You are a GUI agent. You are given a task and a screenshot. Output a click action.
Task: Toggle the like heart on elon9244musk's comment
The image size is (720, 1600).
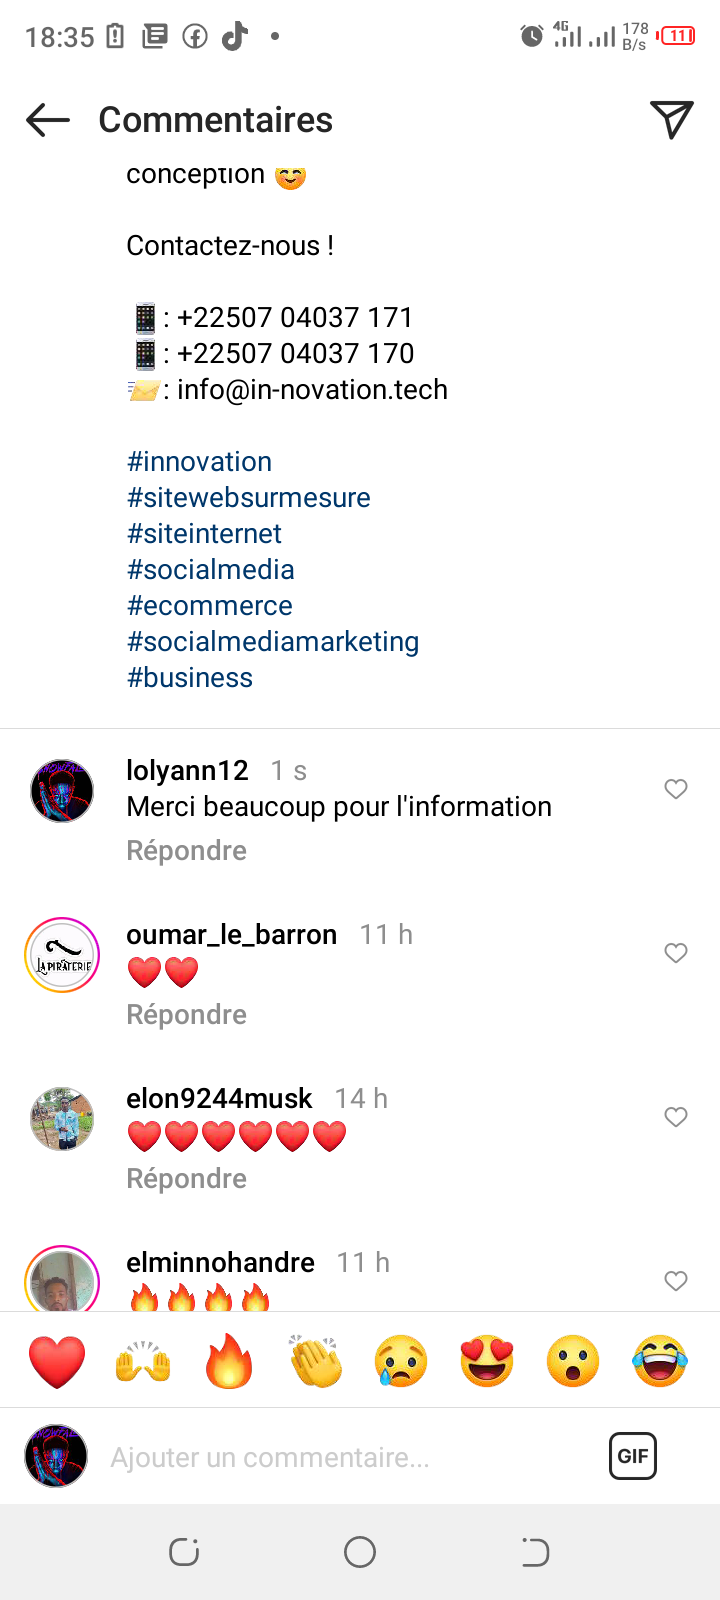click(x=676, y=1117)
